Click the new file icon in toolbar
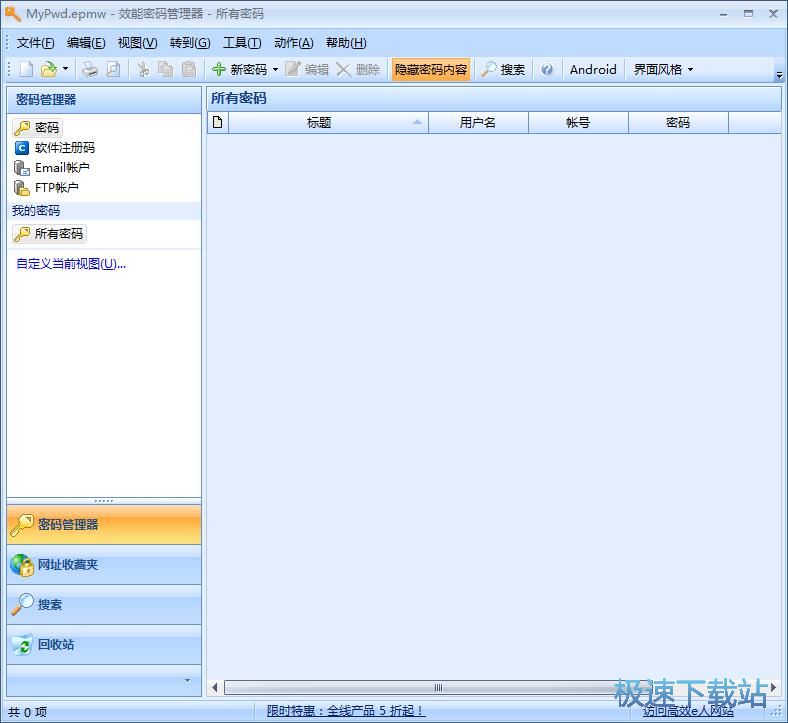 point(26,69)
